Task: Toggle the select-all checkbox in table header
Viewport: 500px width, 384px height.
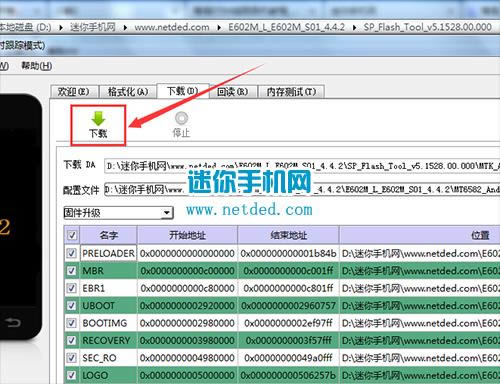Action: point(72,235)
